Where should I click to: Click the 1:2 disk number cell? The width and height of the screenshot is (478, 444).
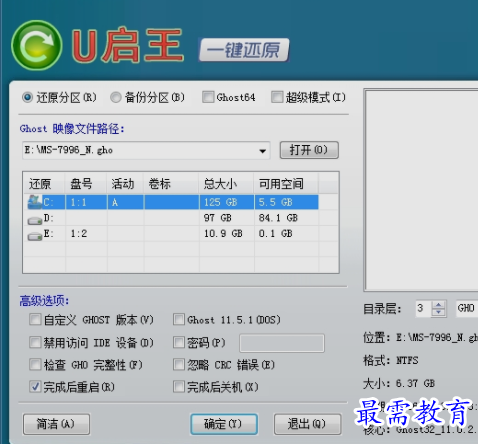[x=86, y=233]
